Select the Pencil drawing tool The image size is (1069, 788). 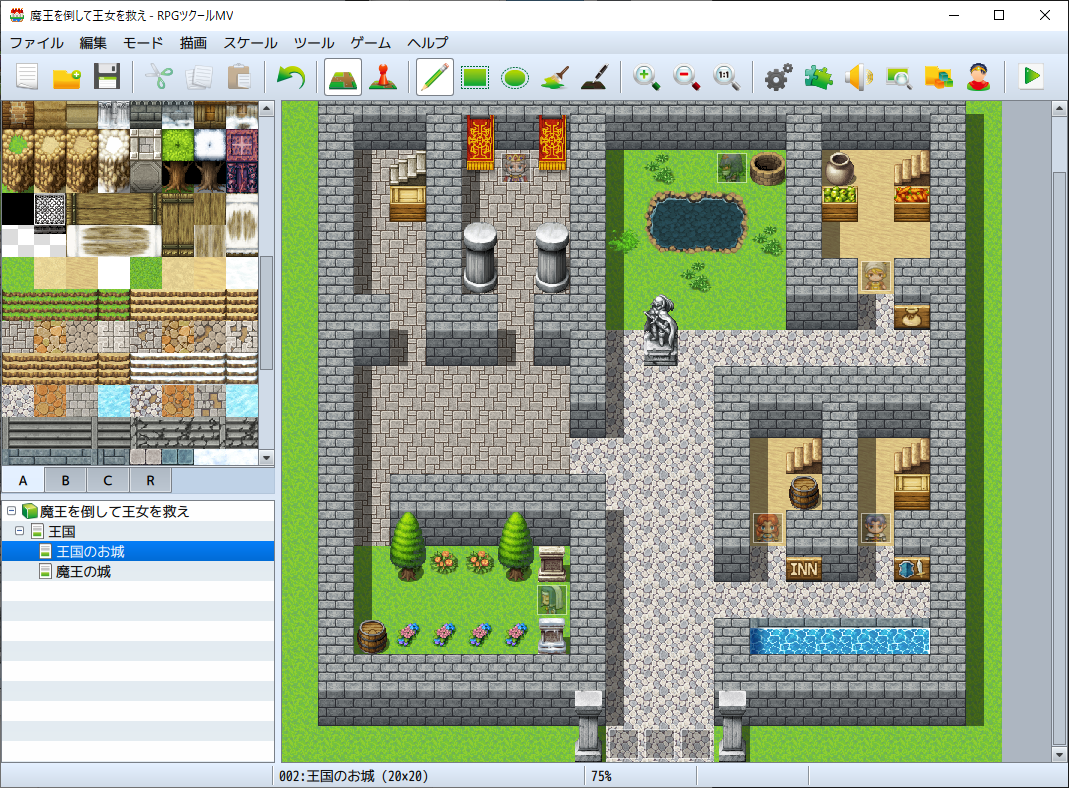pyautogui.click(x=434, y=76)
